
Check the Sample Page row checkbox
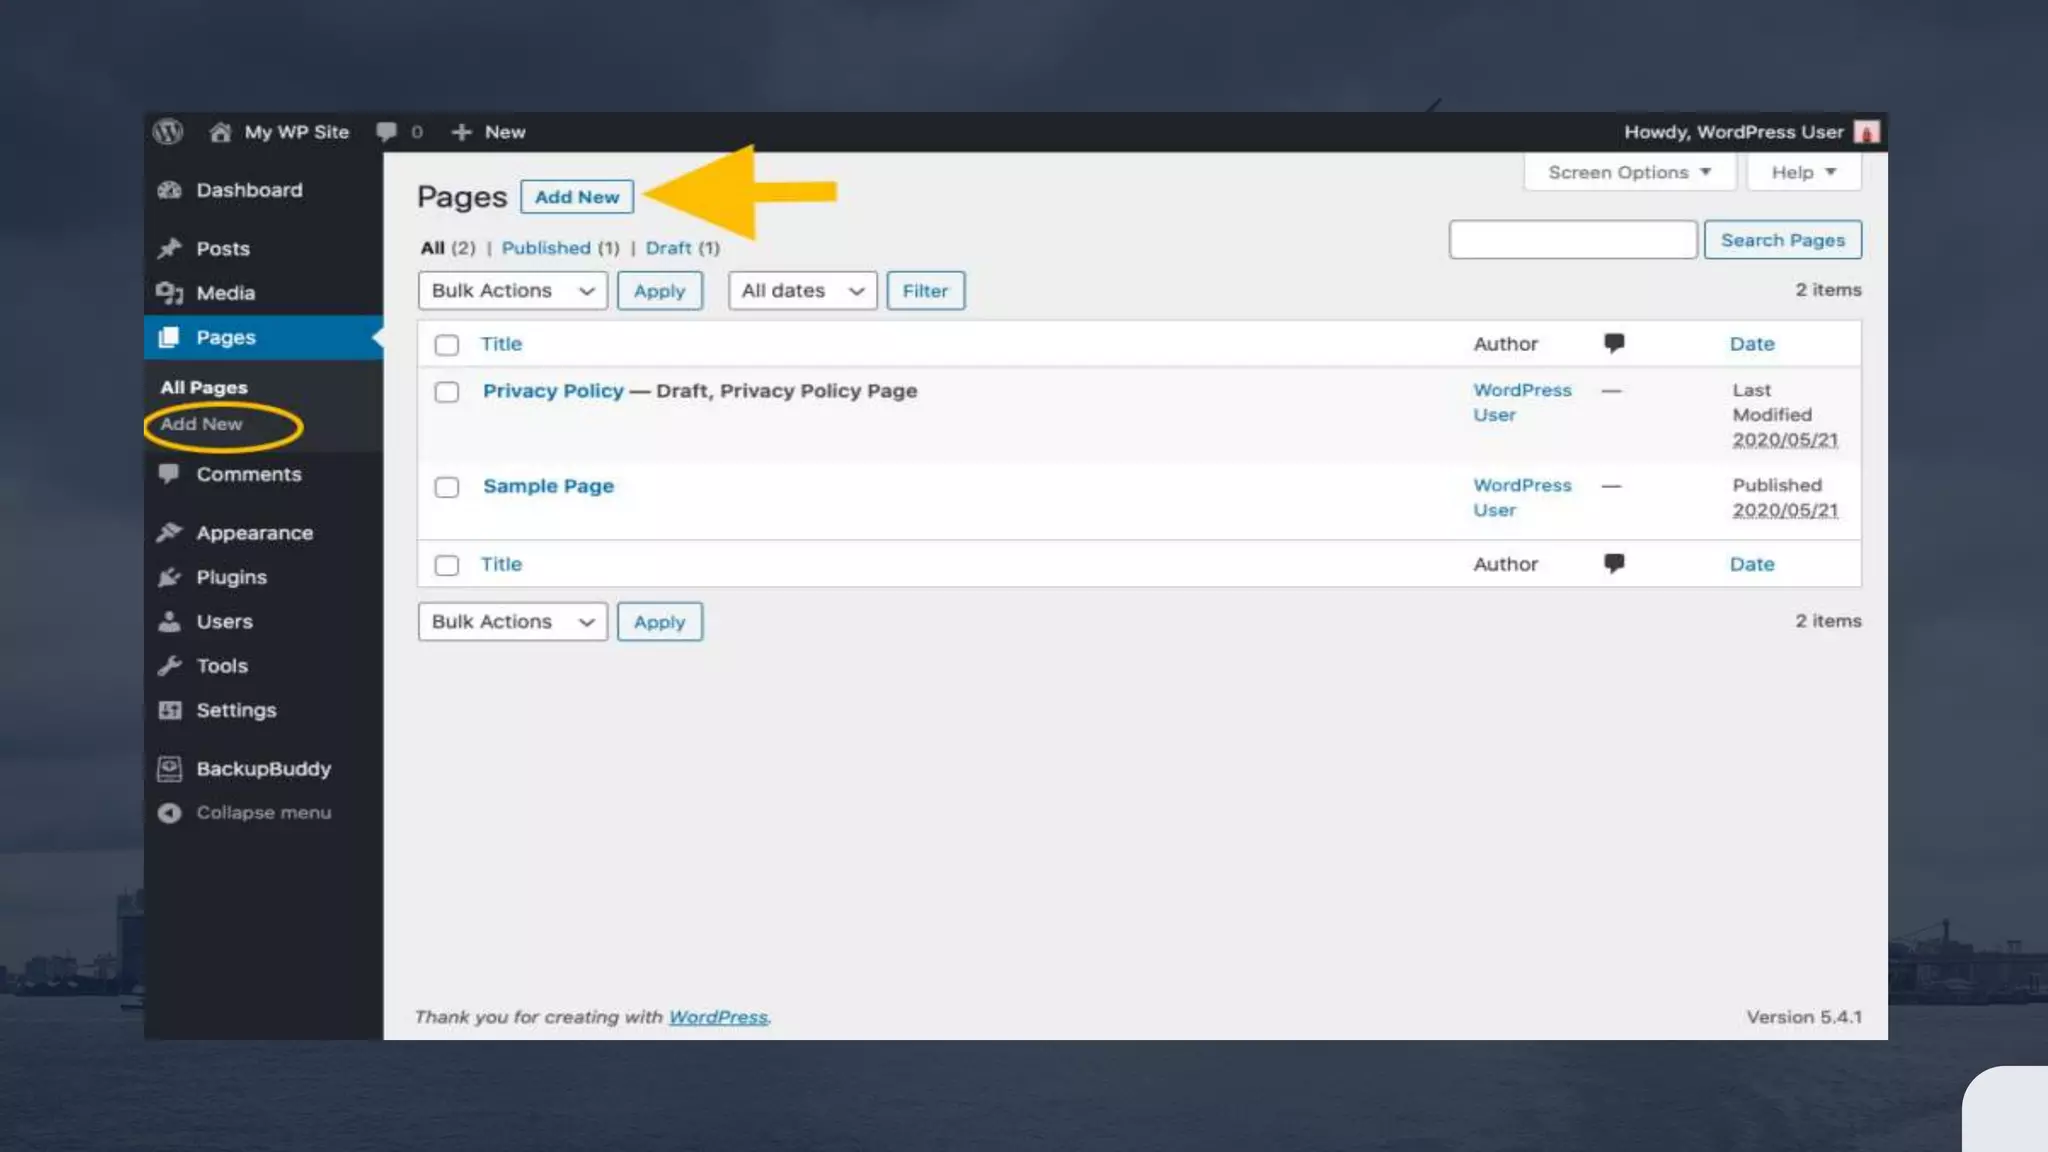446,487
